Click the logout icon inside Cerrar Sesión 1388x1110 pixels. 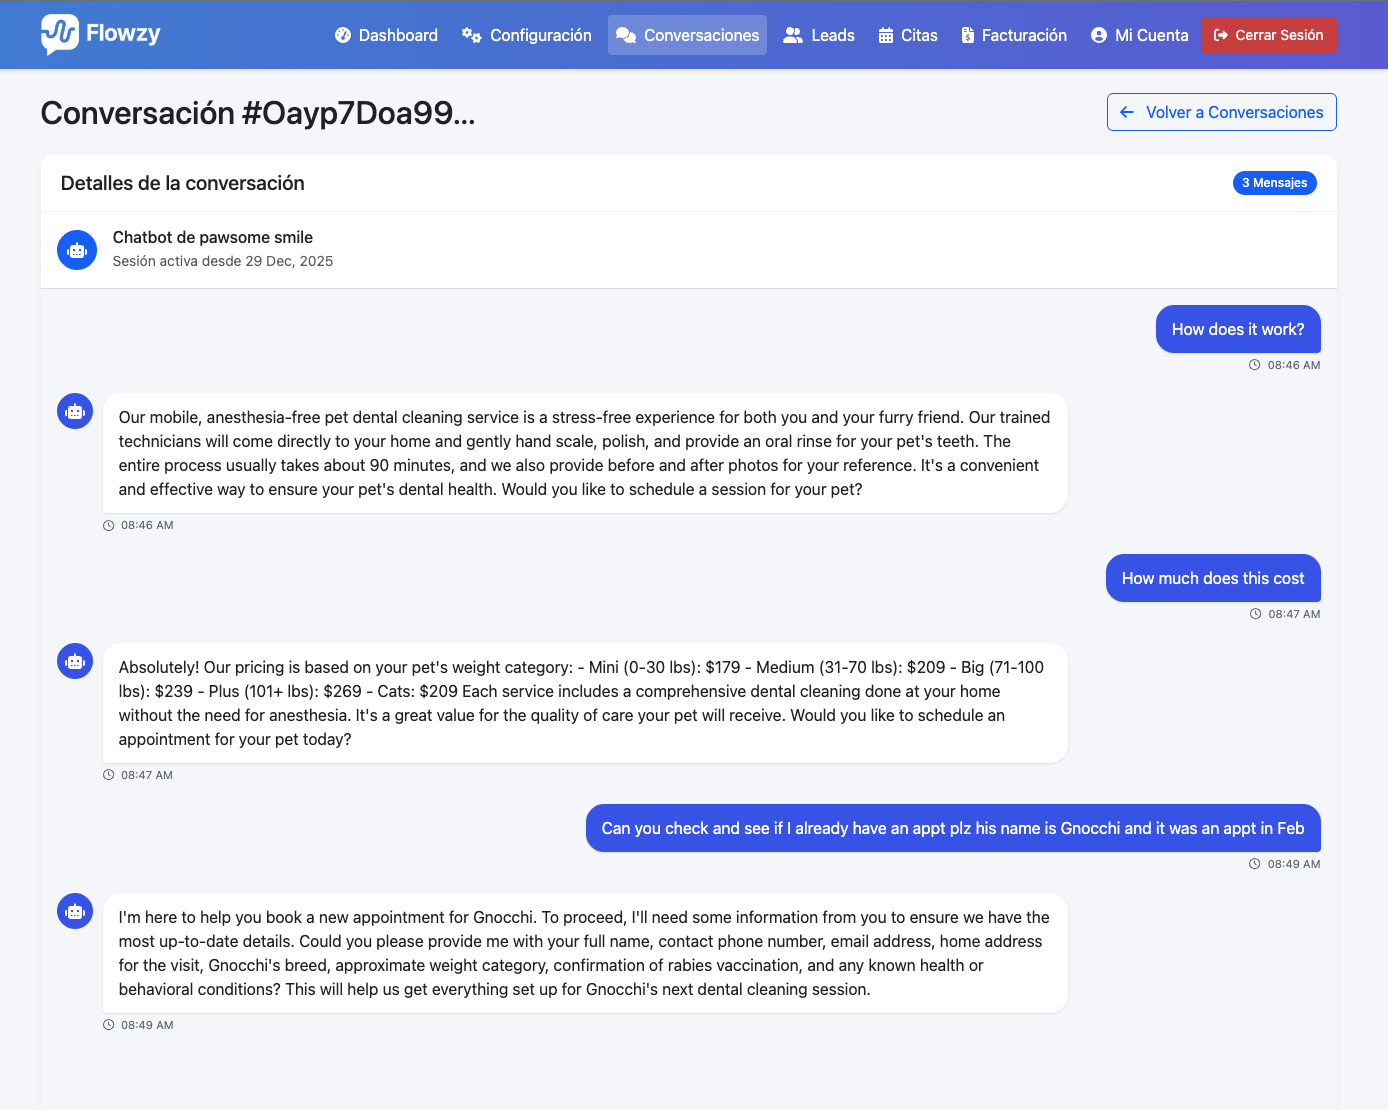tap(1221, 34)
